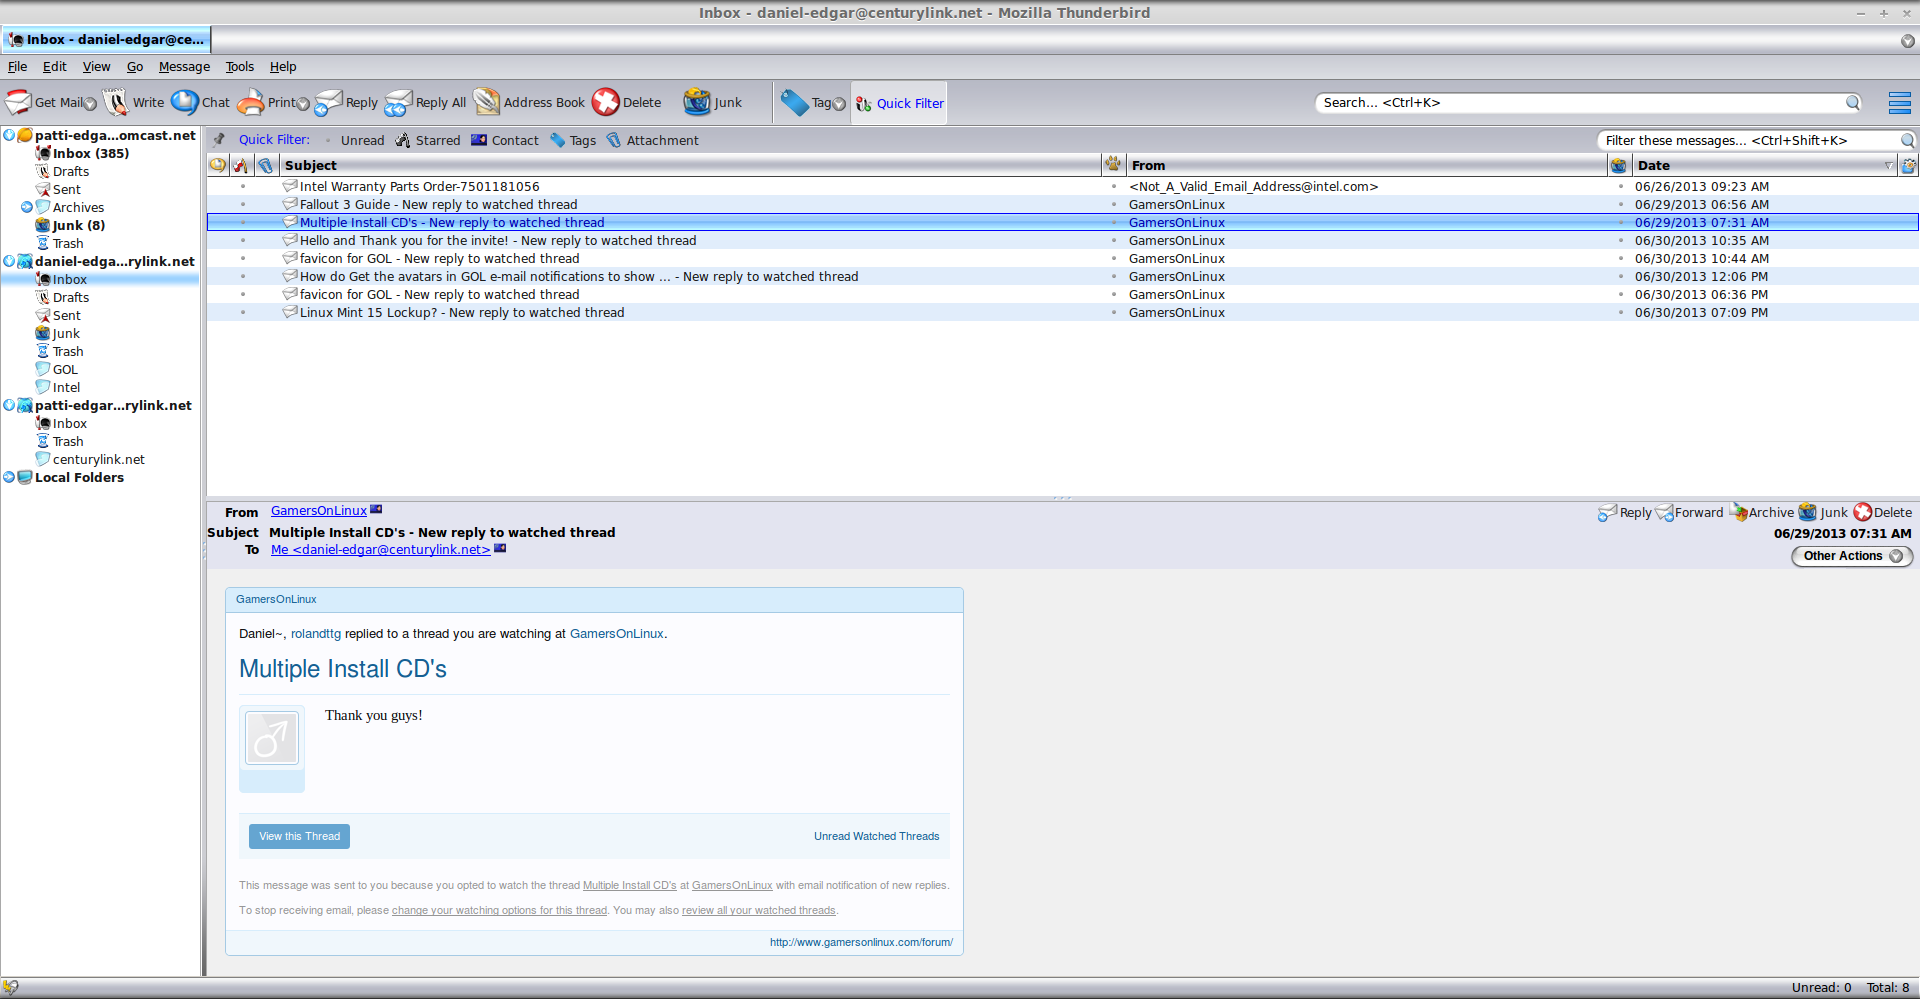Click the Delete toolbar button
This screenshot has height=999, width=1920.
(x=626, y=102)
